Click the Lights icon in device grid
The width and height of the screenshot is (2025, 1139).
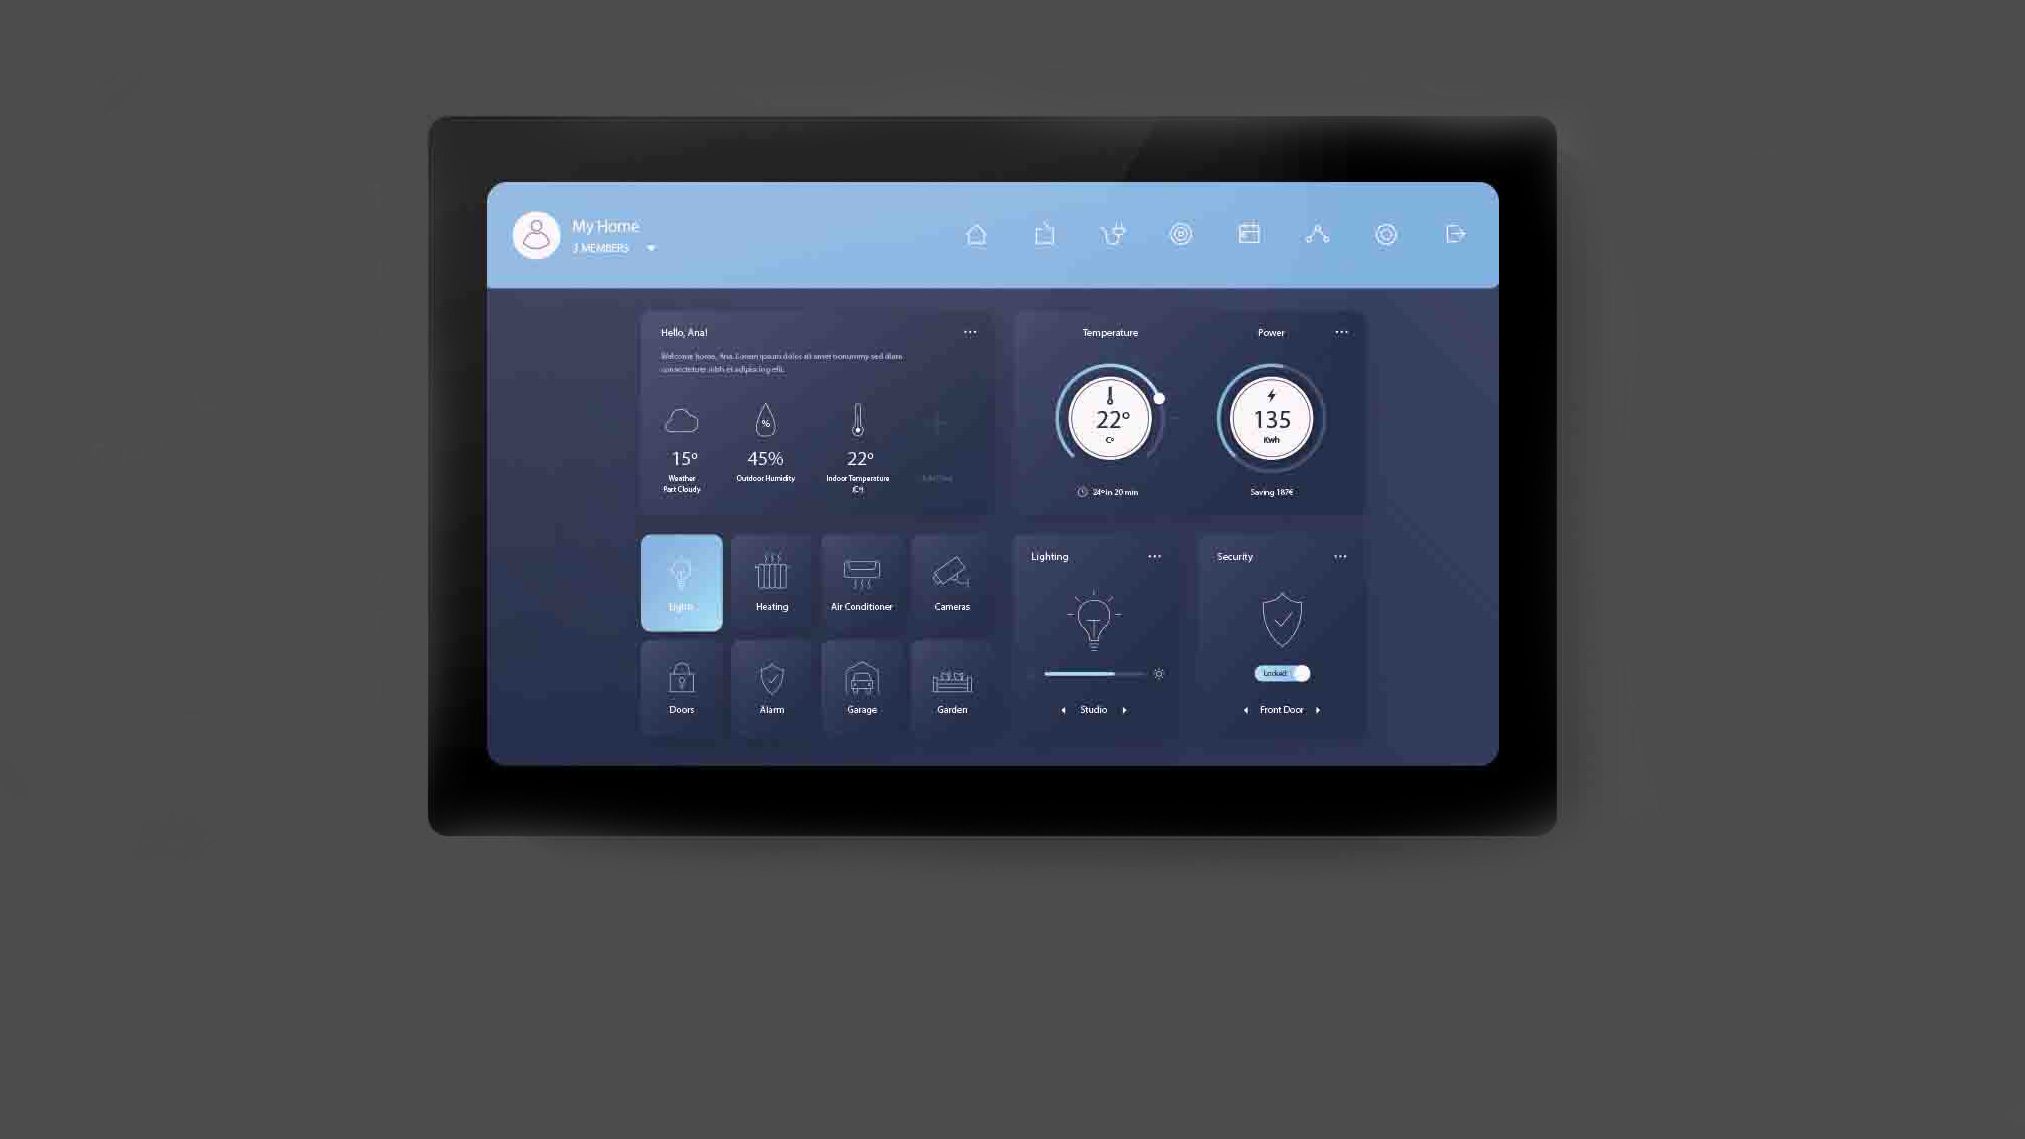coord(680,581)
